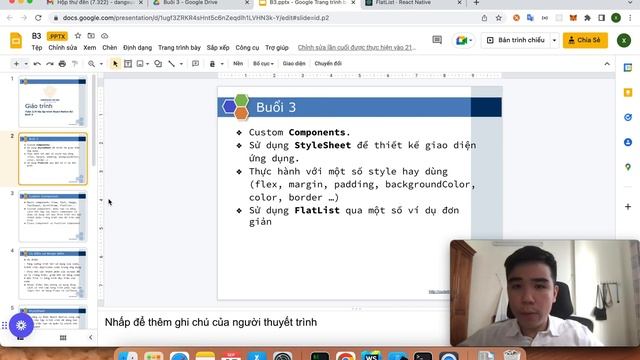The height and width of the screenshot is (360, 640).
Task: Click the zoom magnifier icon
Action: click(91, 64)
